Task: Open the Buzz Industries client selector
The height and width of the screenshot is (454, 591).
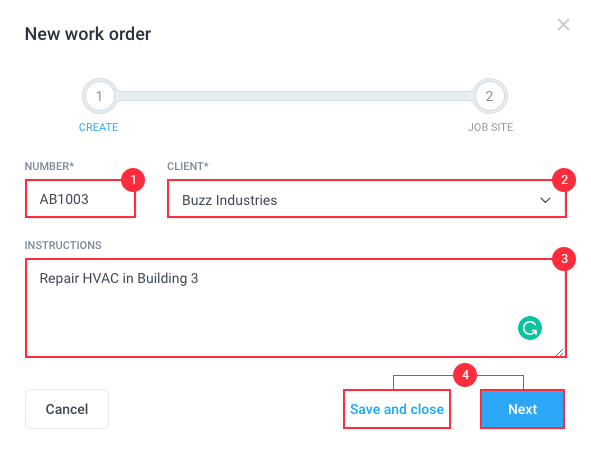Action: [x=367, y=199]
